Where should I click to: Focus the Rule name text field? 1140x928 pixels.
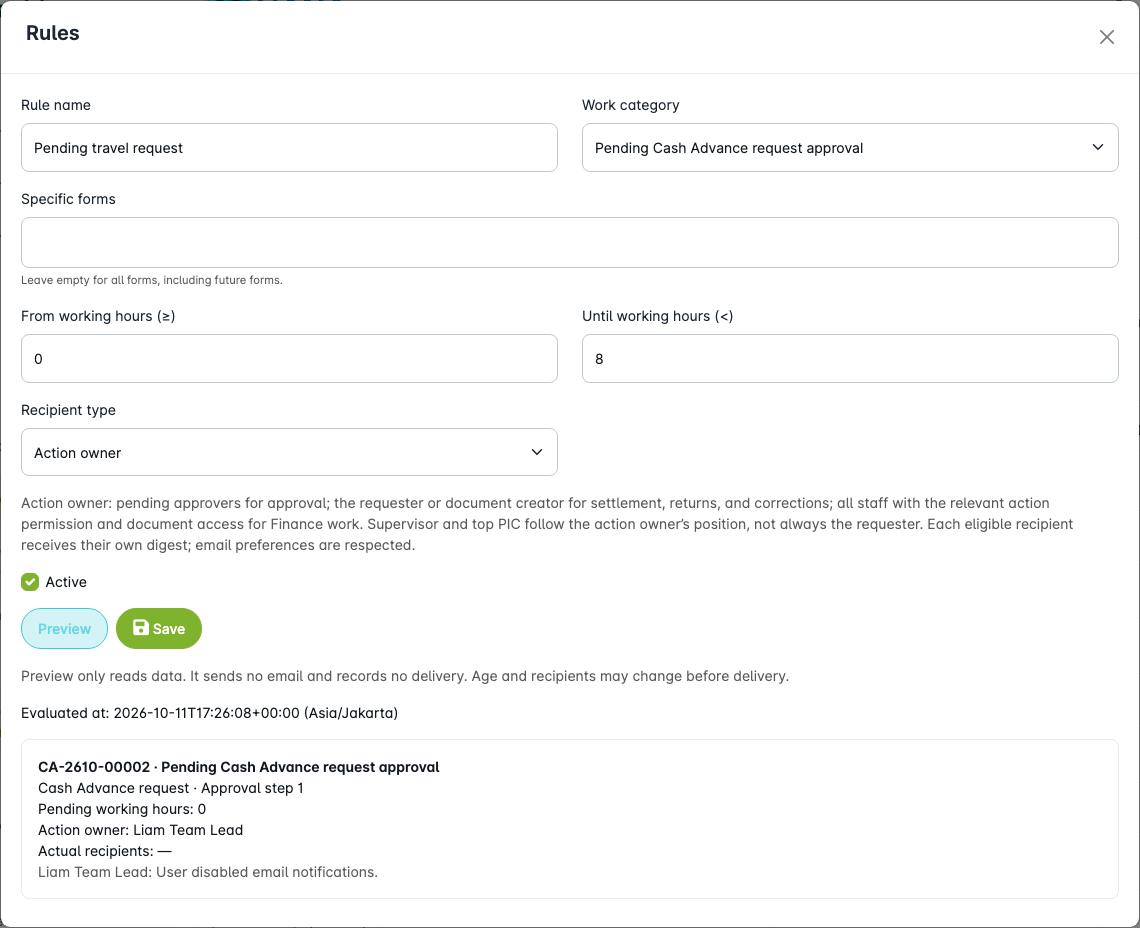[x=289, y=148]
